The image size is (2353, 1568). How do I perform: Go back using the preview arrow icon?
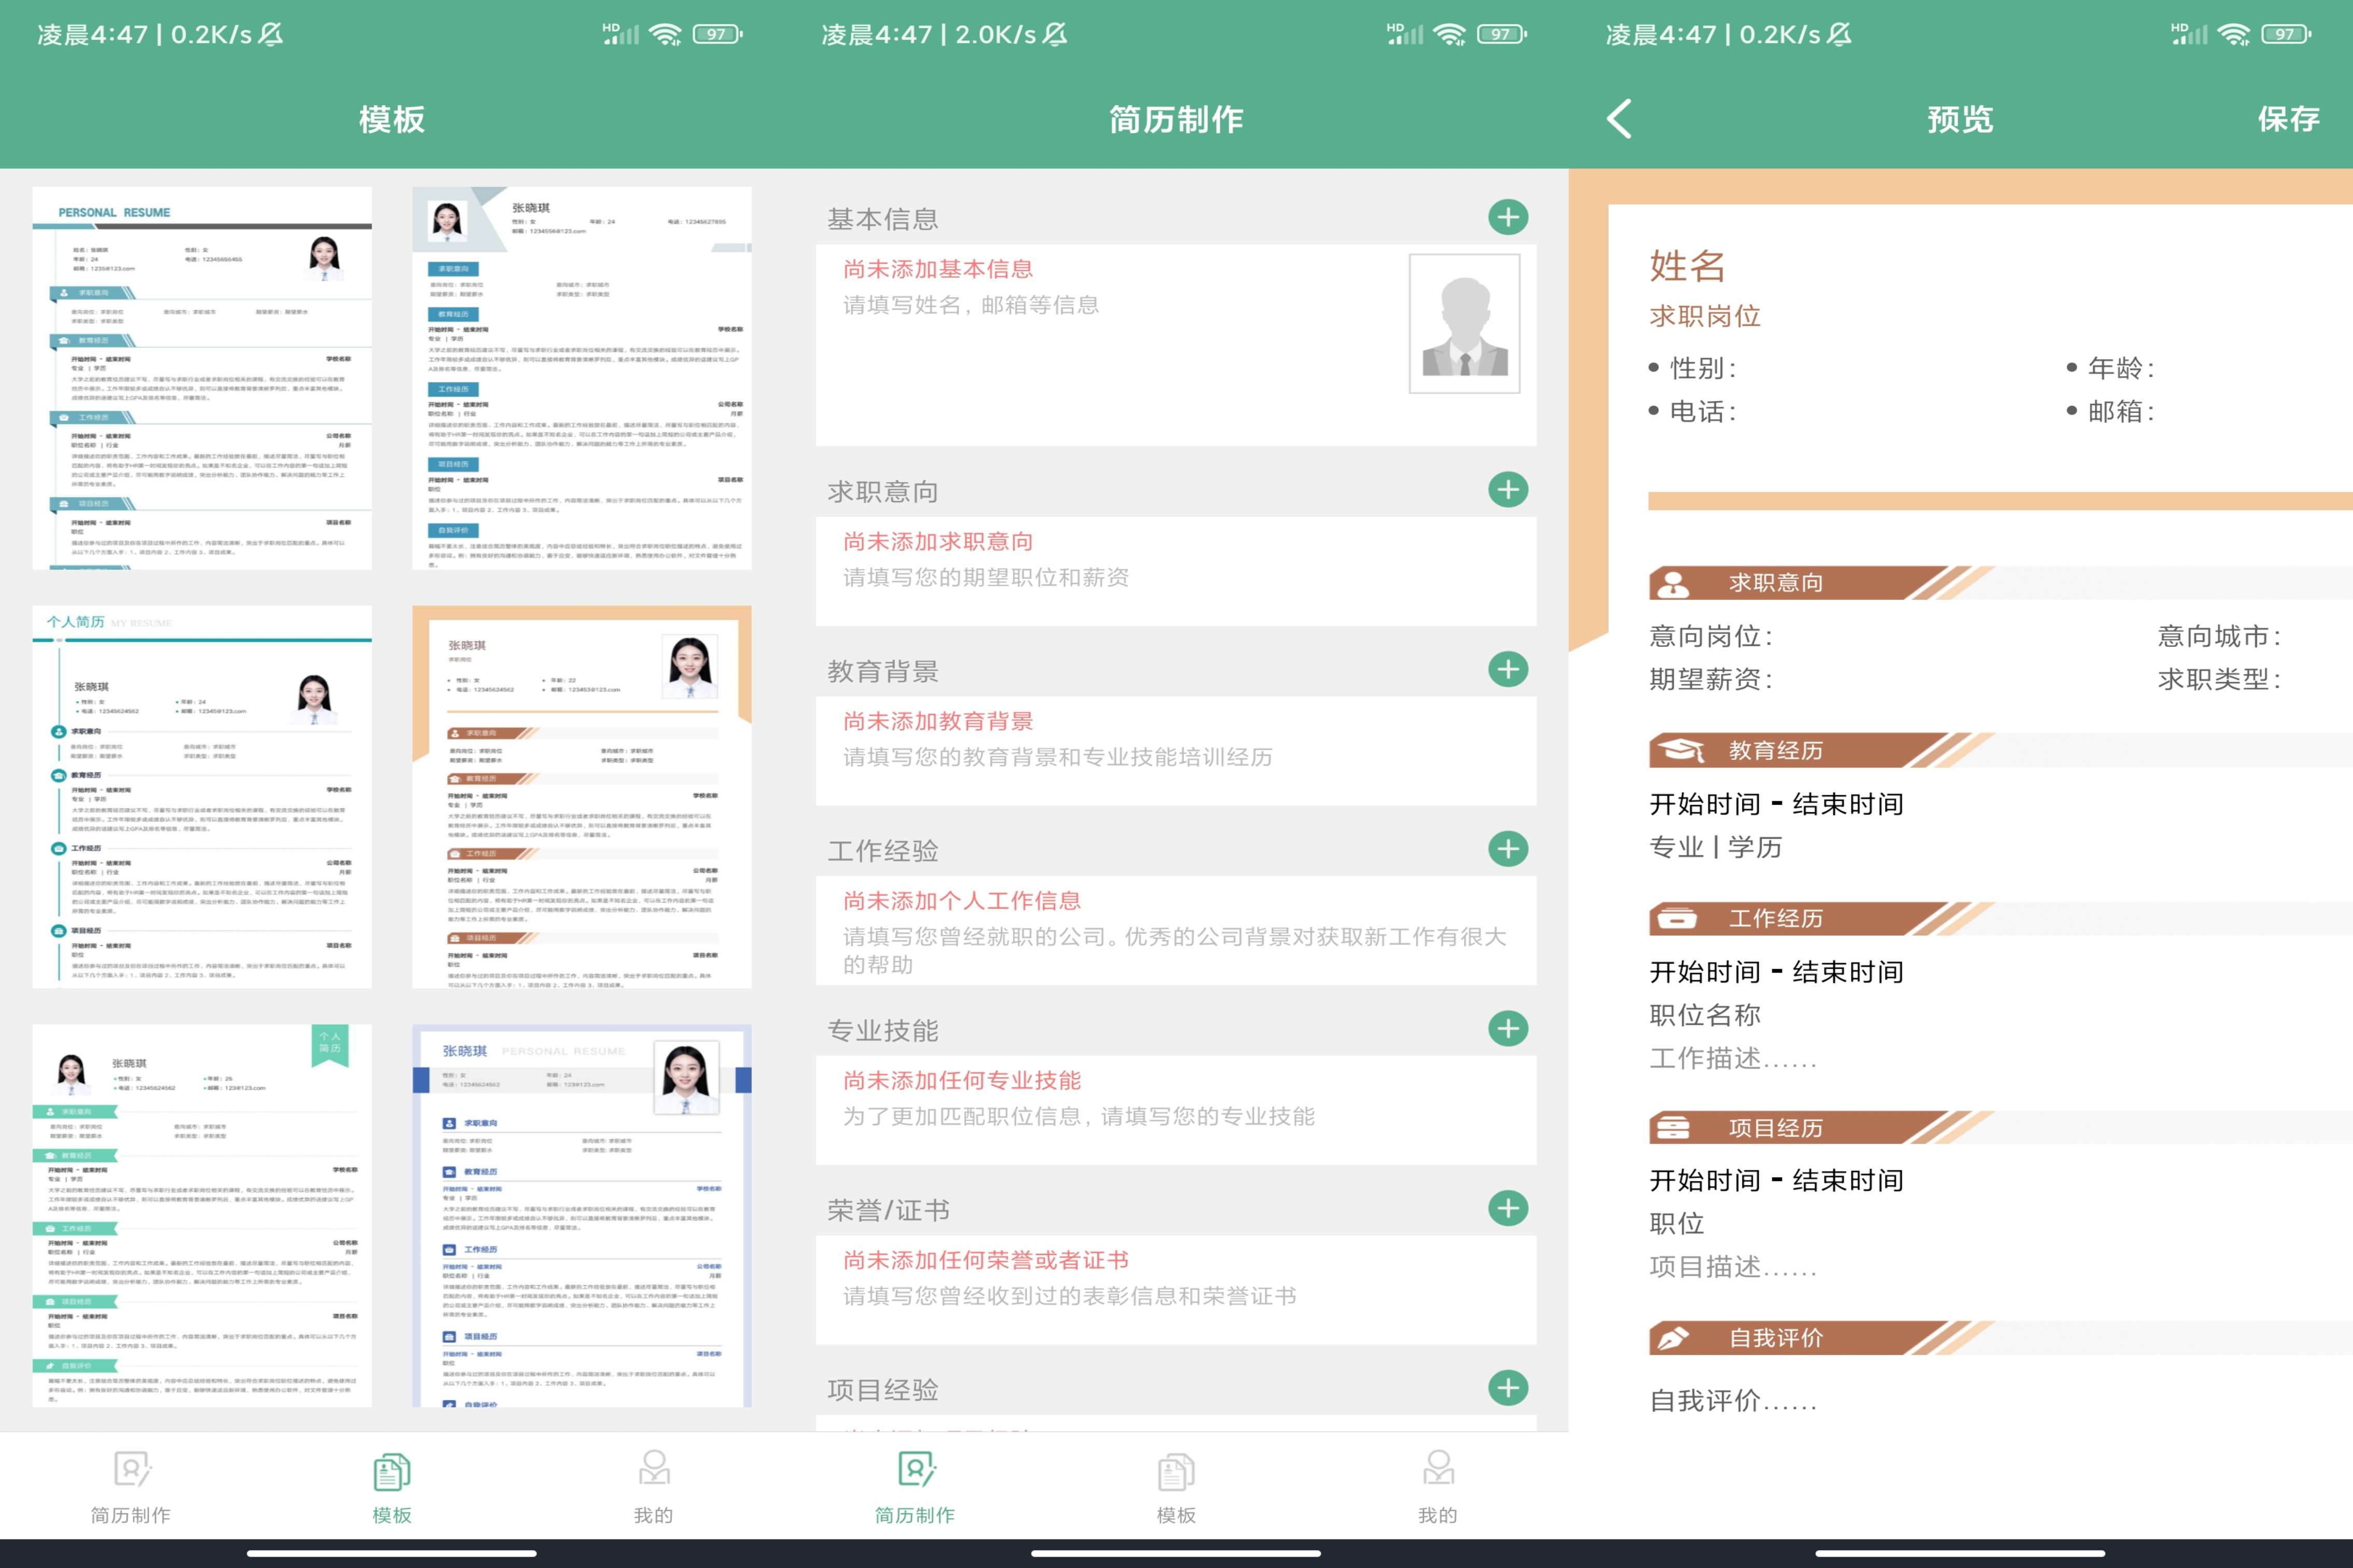coord(1619,119)
